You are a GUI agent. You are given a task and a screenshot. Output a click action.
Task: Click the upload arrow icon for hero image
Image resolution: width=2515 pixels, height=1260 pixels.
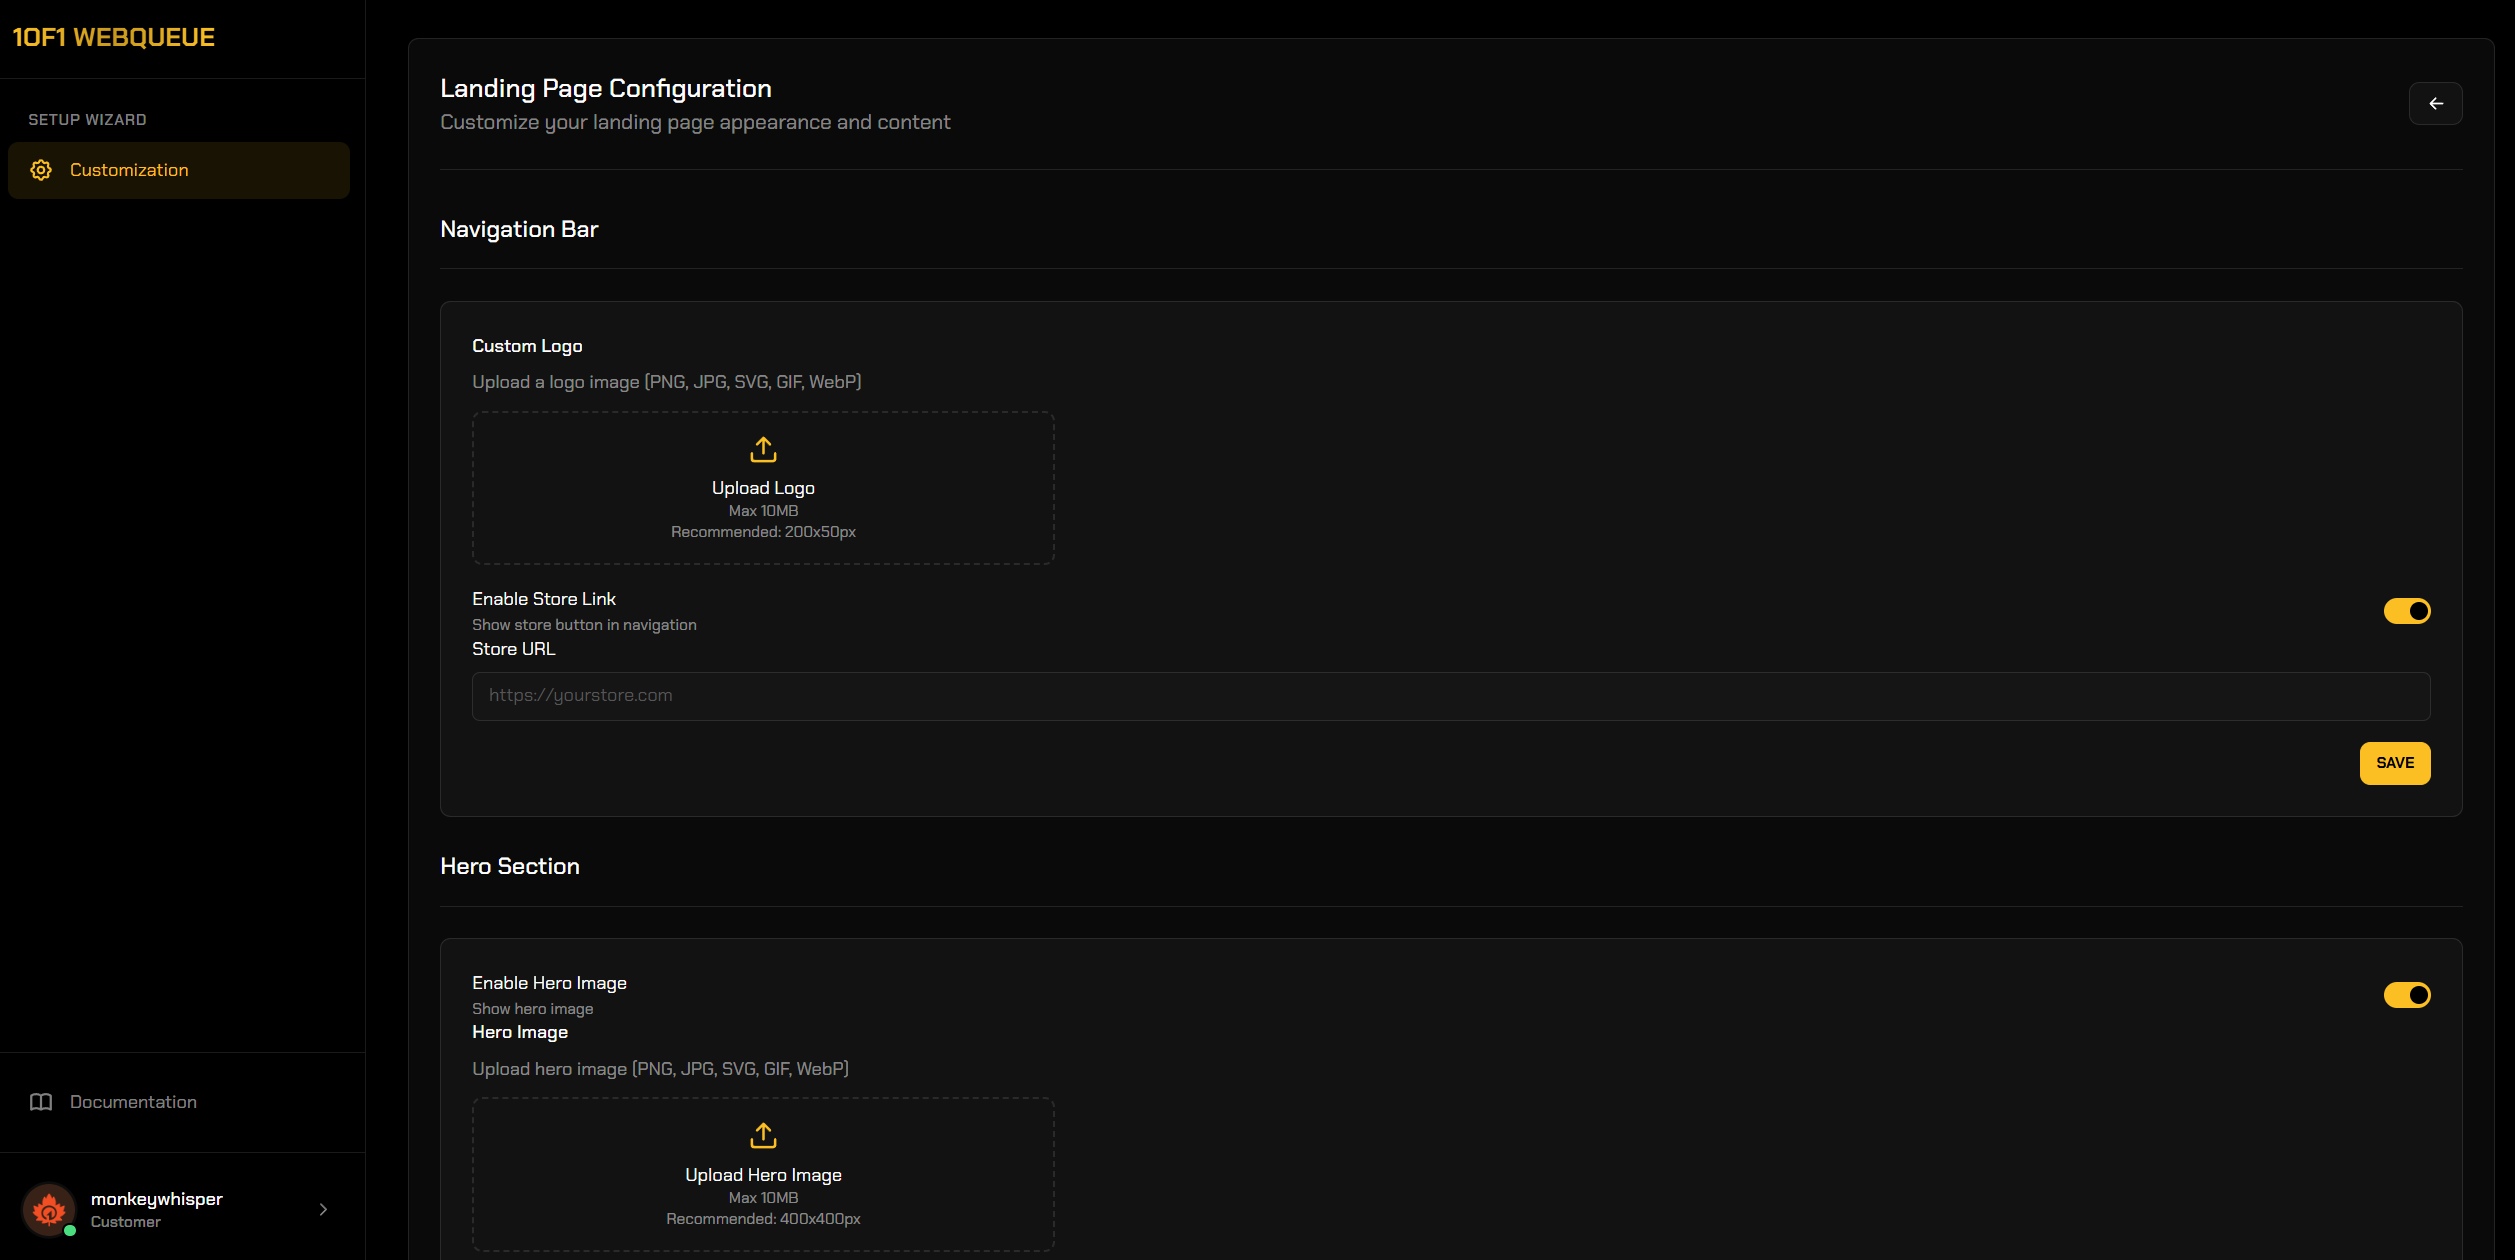(763, 1136)
